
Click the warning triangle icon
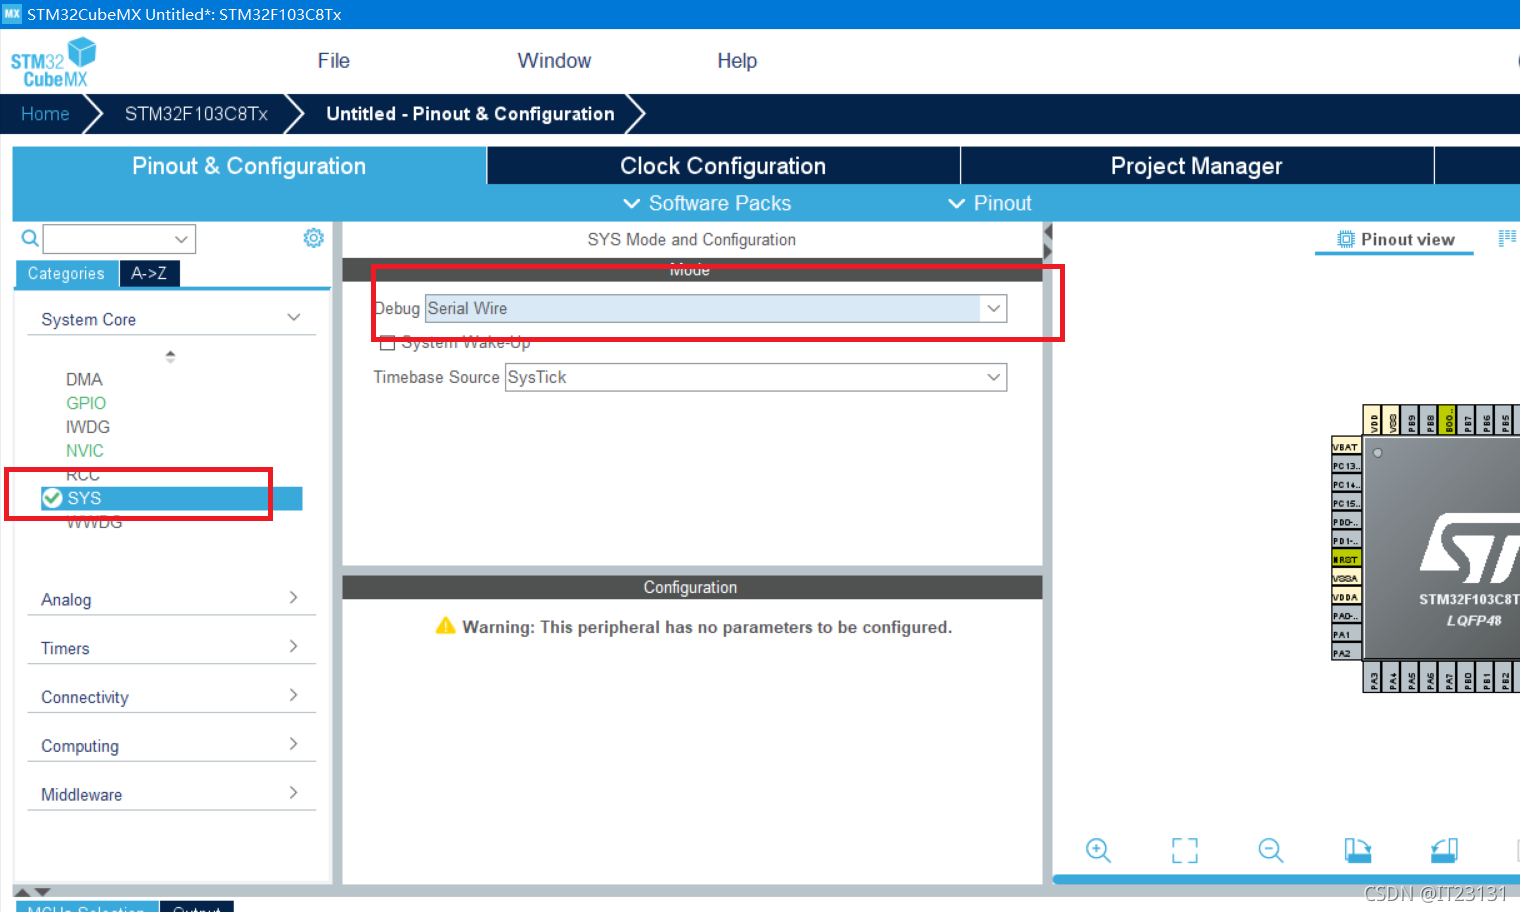tap(446, 626)
